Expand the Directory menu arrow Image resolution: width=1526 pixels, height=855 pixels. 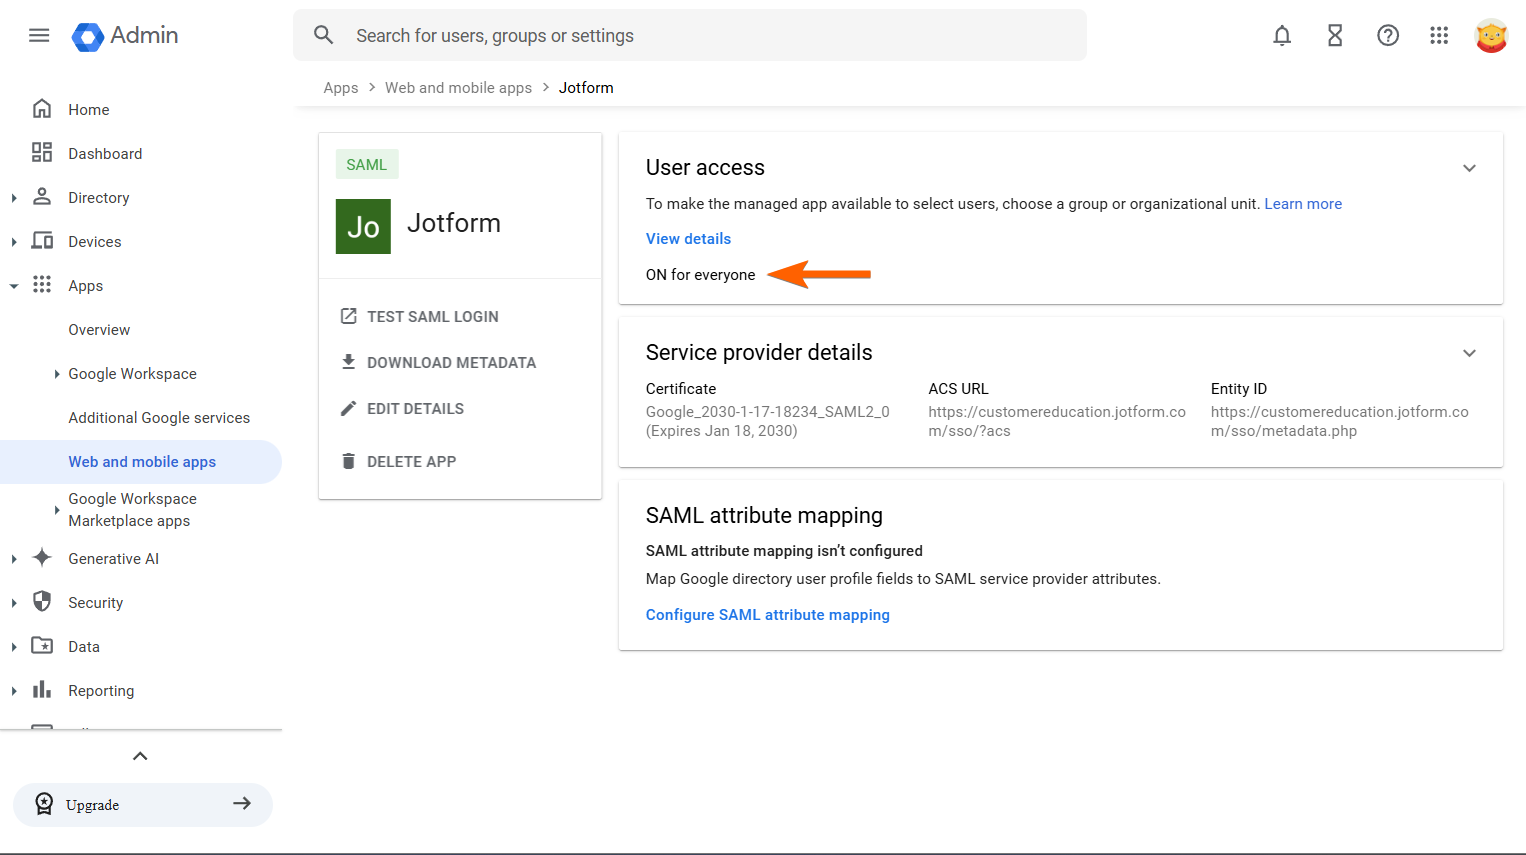point(14,198)
